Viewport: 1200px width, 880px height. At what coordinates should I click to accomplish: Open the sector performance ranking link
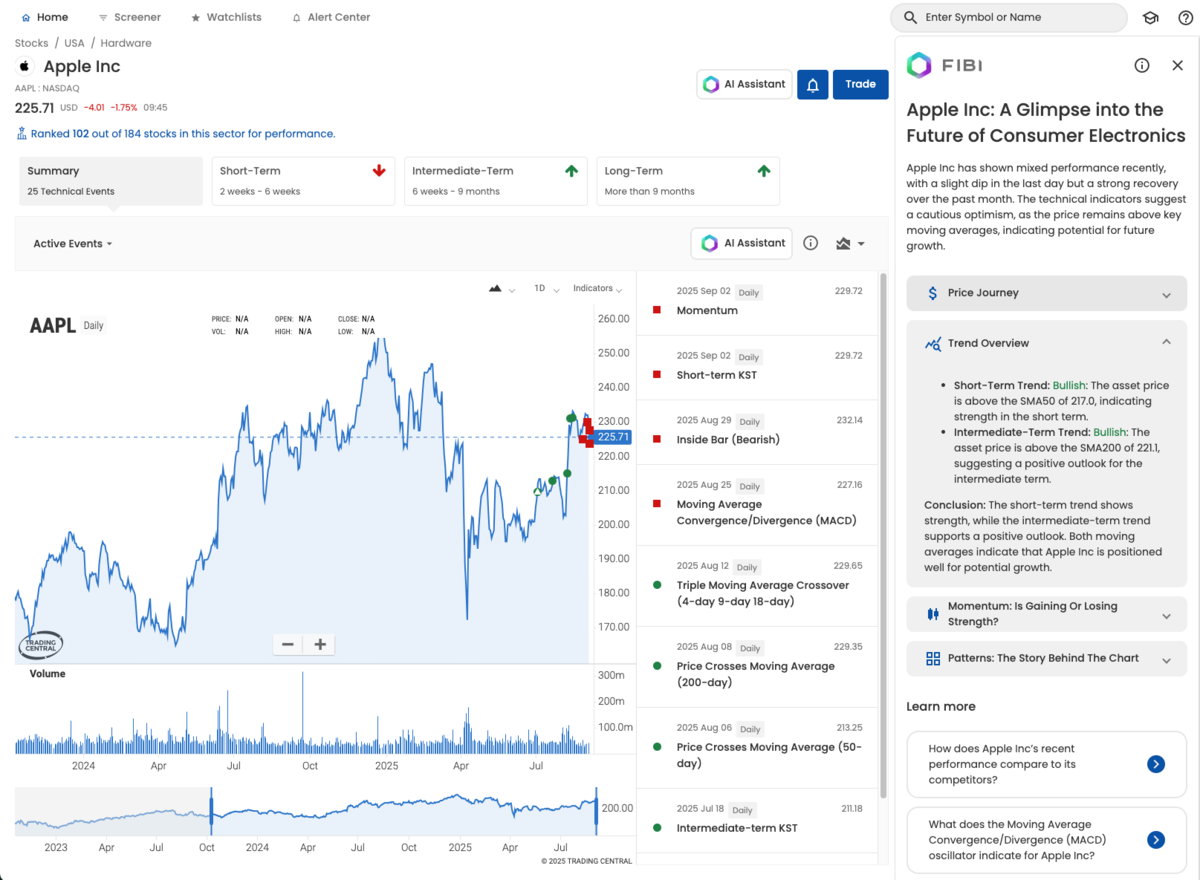coord(175,133)
